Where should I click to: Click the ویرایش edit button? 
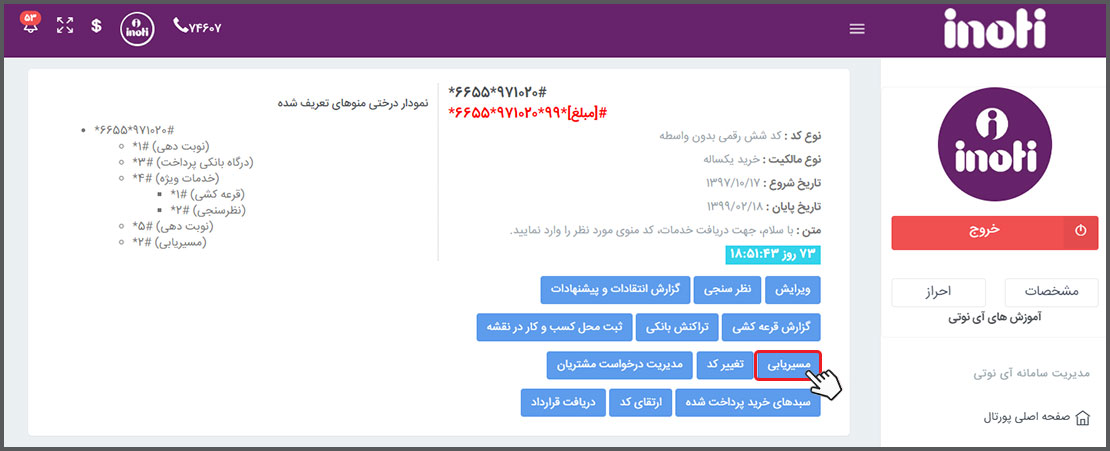[x=792, y=290]
